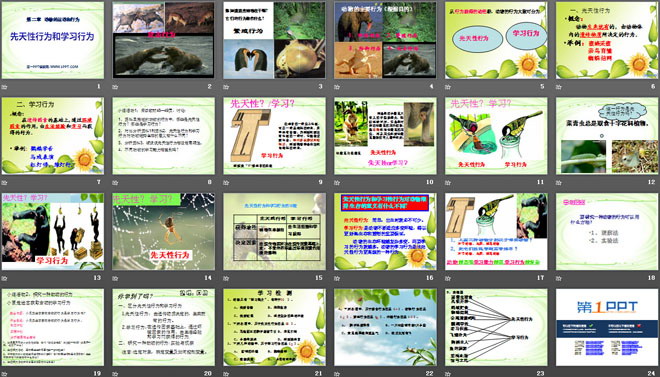660x377 pixels.
Task: Select slide 3 with the penguins photo
Action: click(x=274, y=40)
